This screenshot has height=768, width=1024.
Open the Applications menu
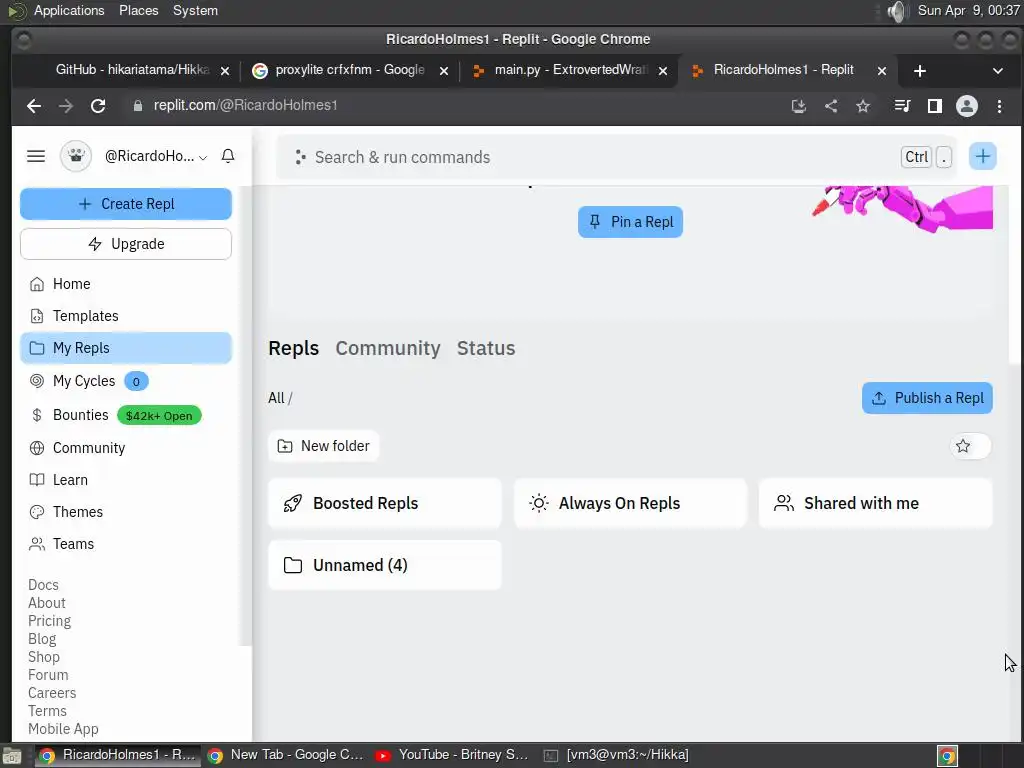point(69,10)
